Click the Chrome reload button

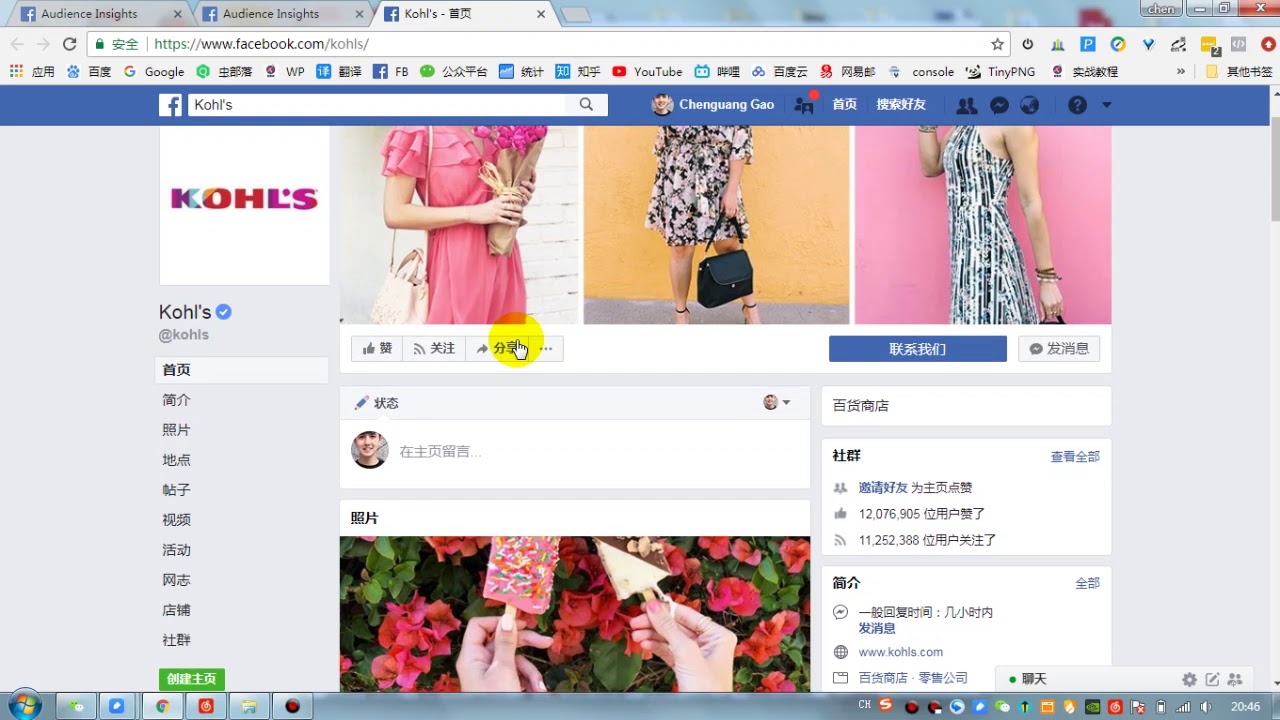tap(69, 44)
